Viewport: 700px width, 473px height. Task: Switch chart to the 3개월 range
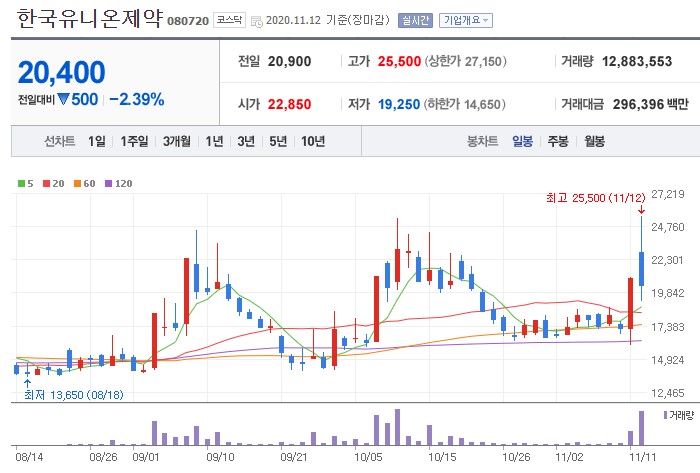[x=176, y=141]
